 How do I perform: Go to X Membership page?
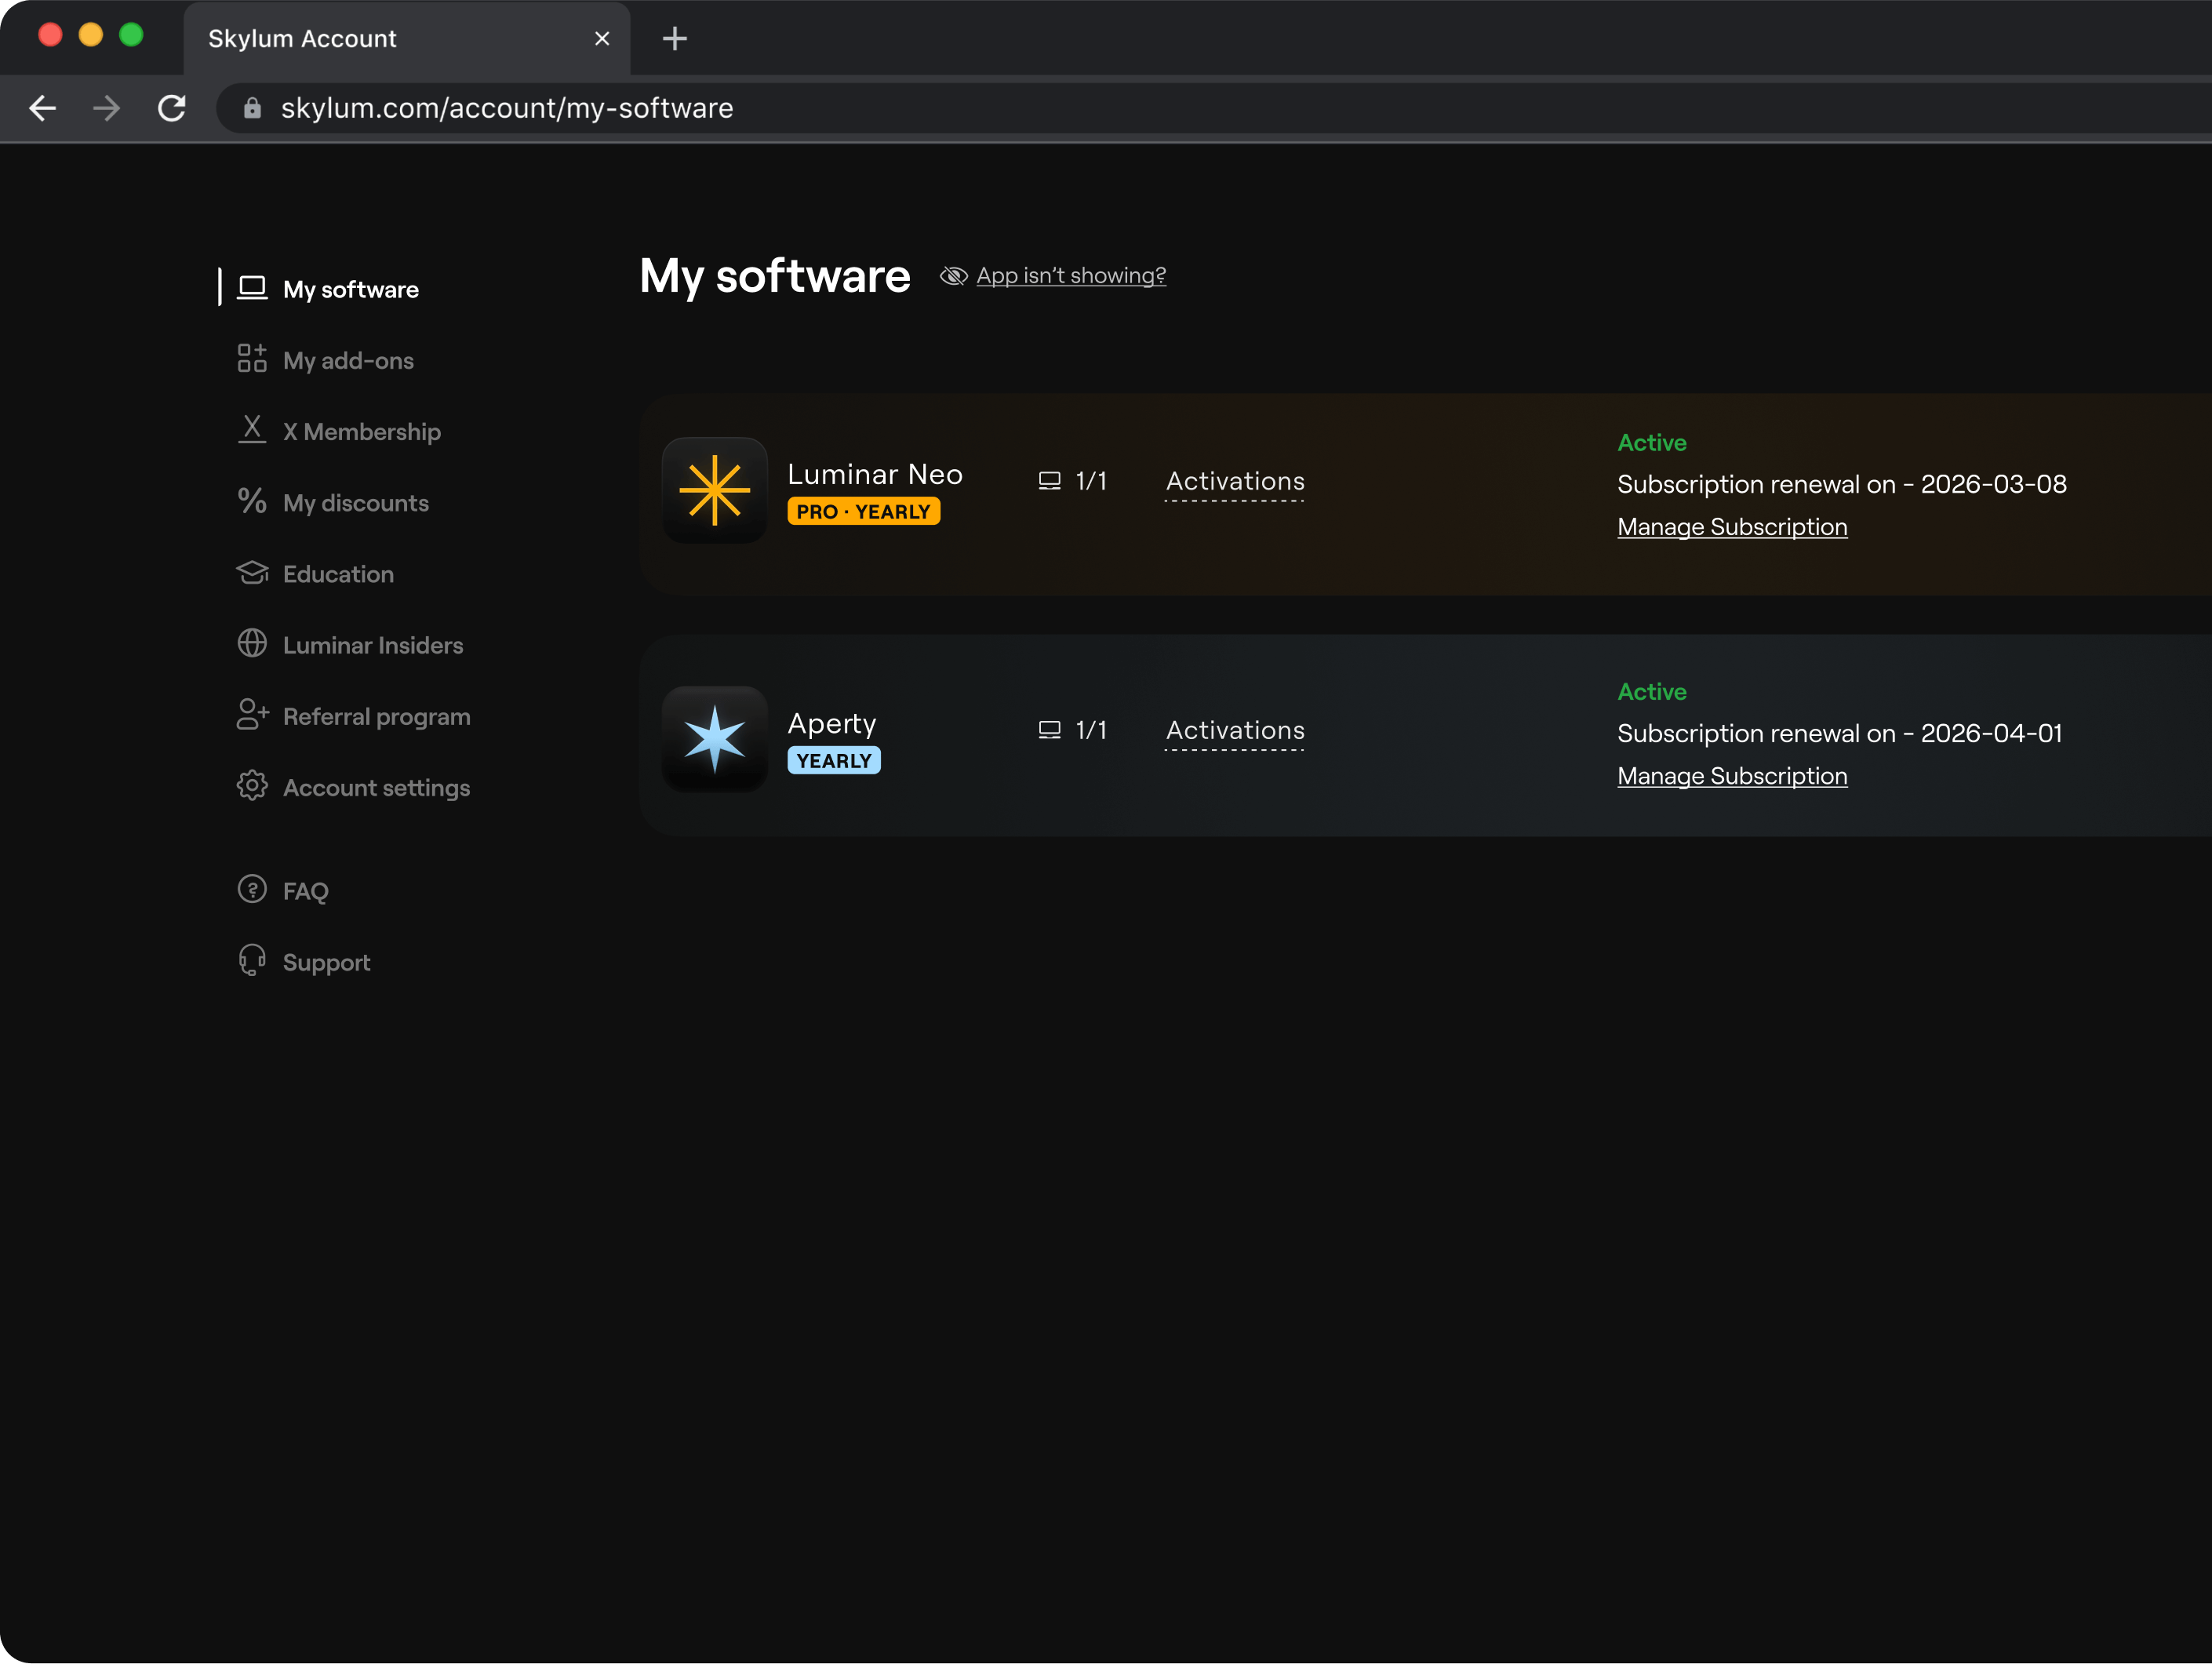click(x=361, y=431)
